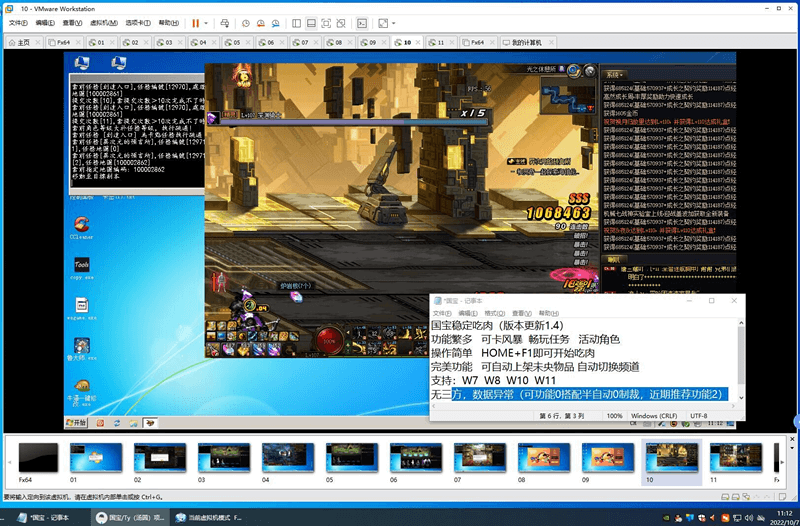Click the stretch guest display icon
Screen dimensions: 800x526
tap(383, 23)
